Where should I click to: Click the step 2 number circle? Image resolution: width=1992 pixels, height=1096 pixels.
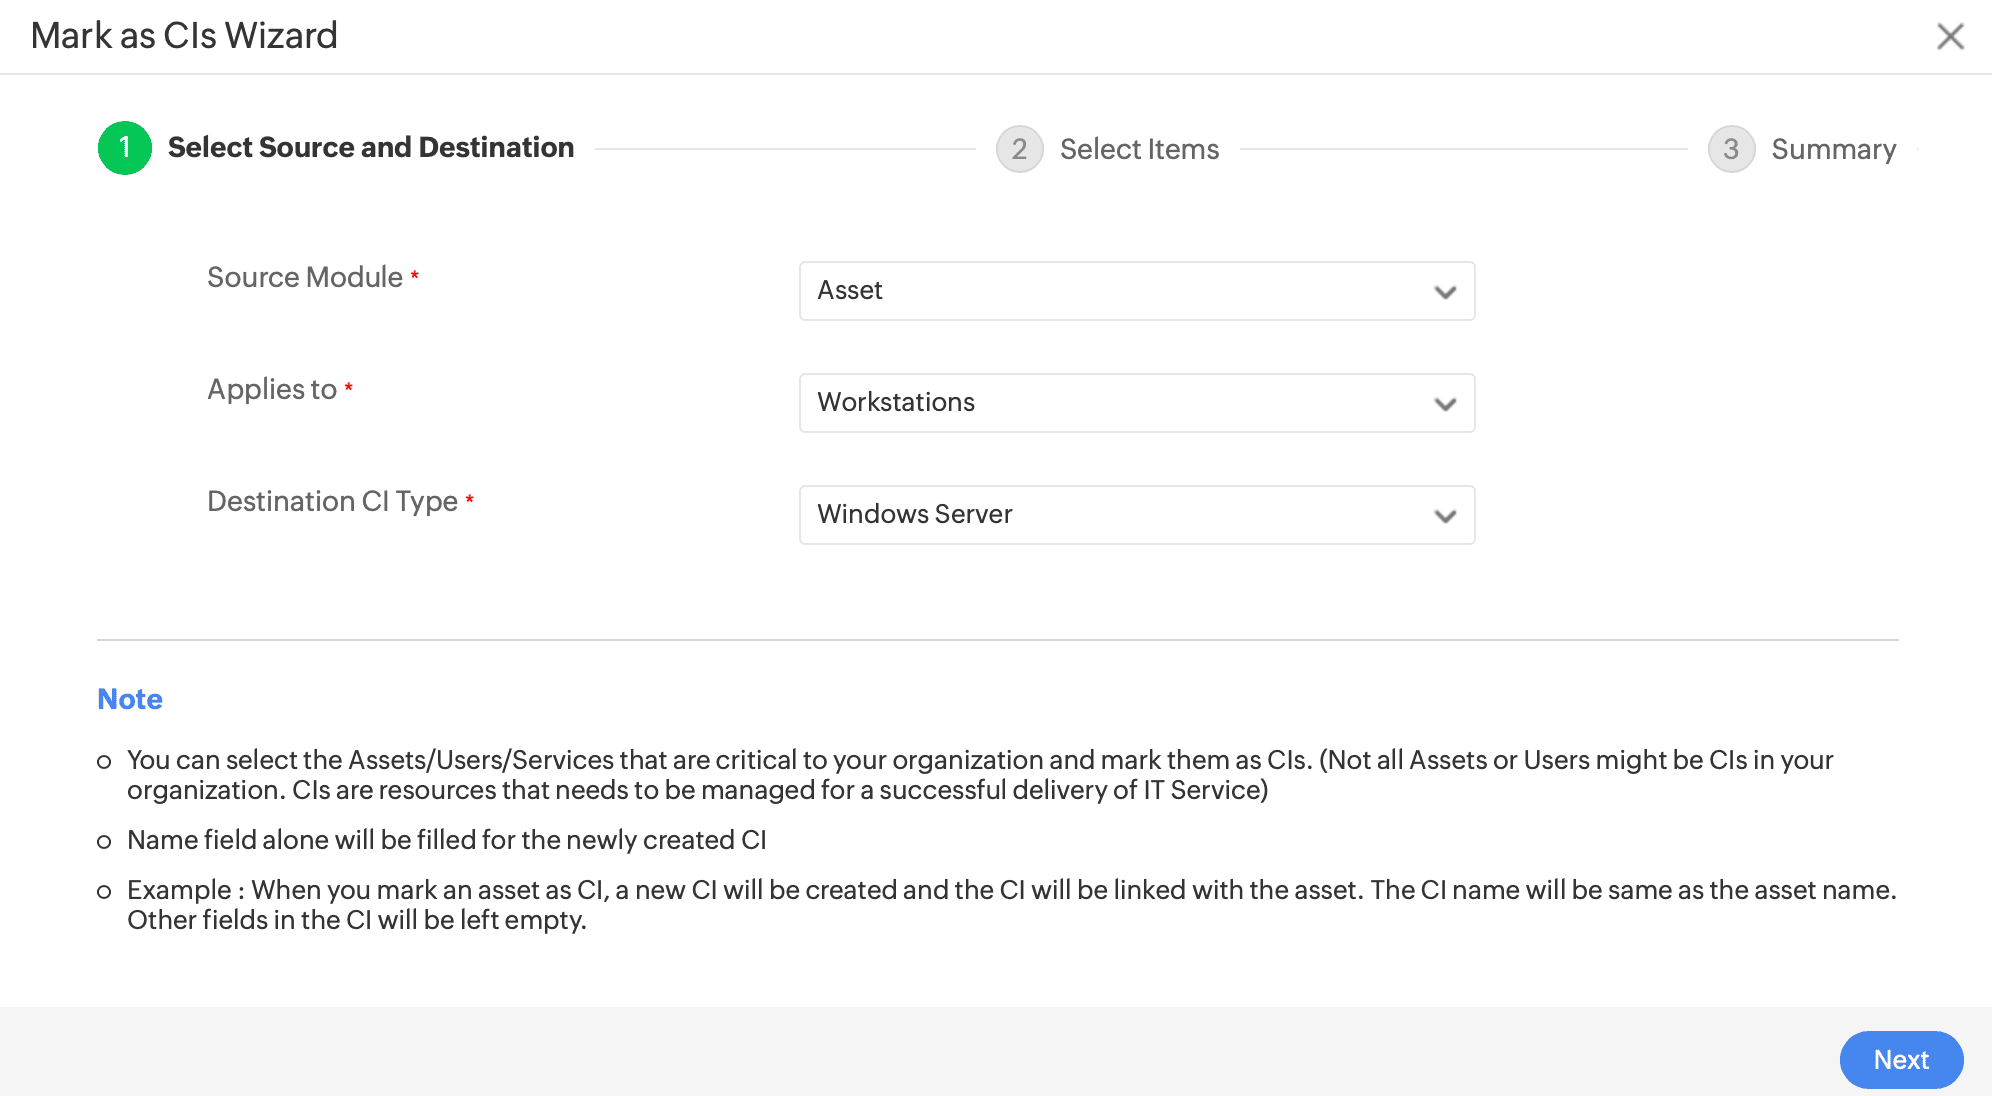(x=1019, y=149)
